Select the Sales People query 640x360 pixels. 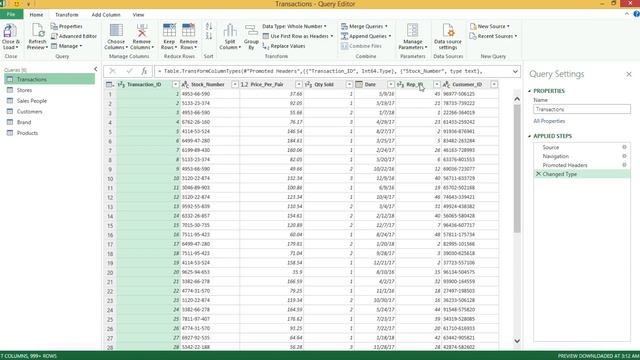click(x=49, y=100)
